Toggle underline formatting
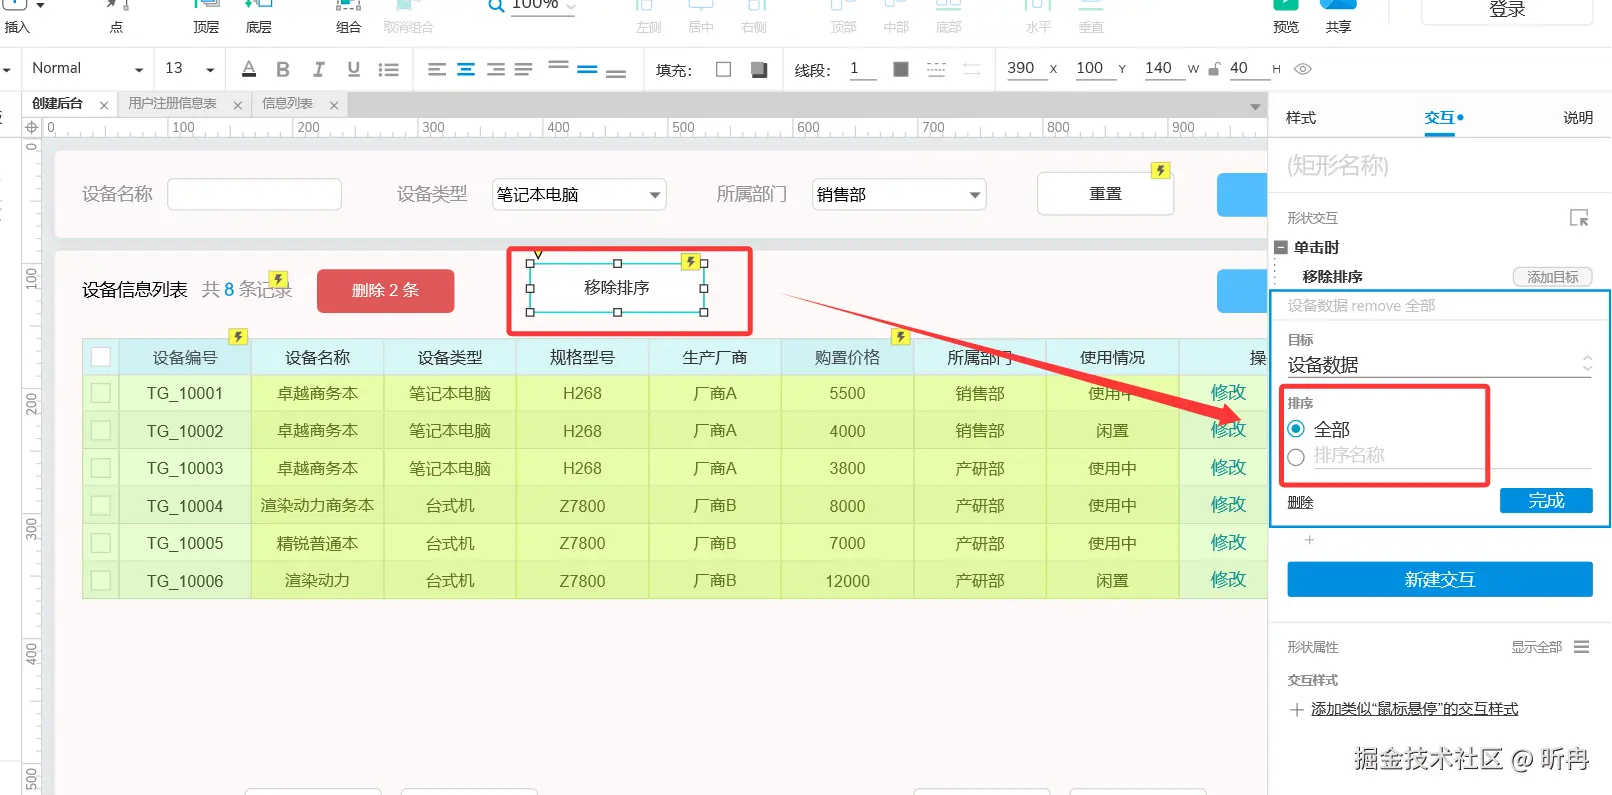This screenshot has width=1612, height=795. coord(353,69)
